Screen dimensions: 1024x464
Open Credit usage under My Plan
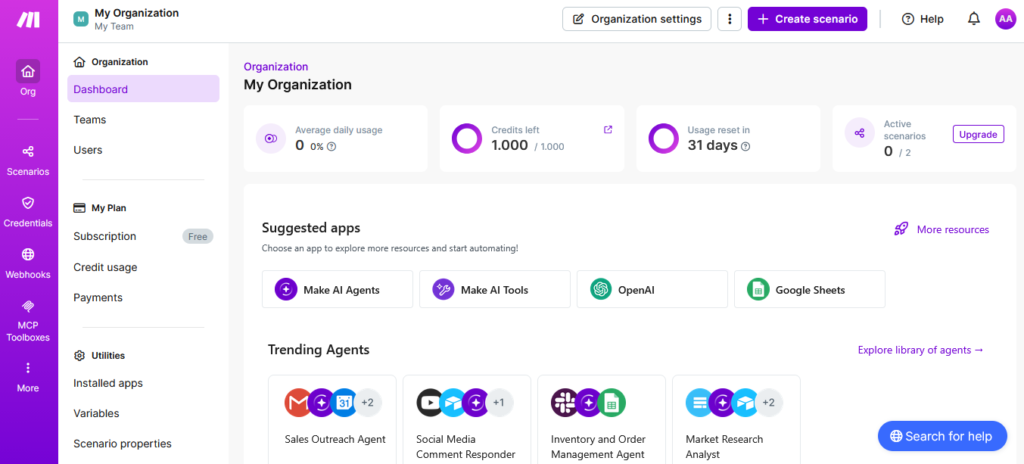[x=105, y=267]
